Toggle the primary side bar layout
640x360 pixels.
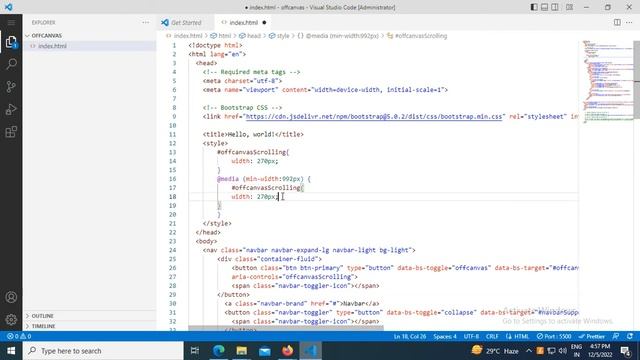533,7
